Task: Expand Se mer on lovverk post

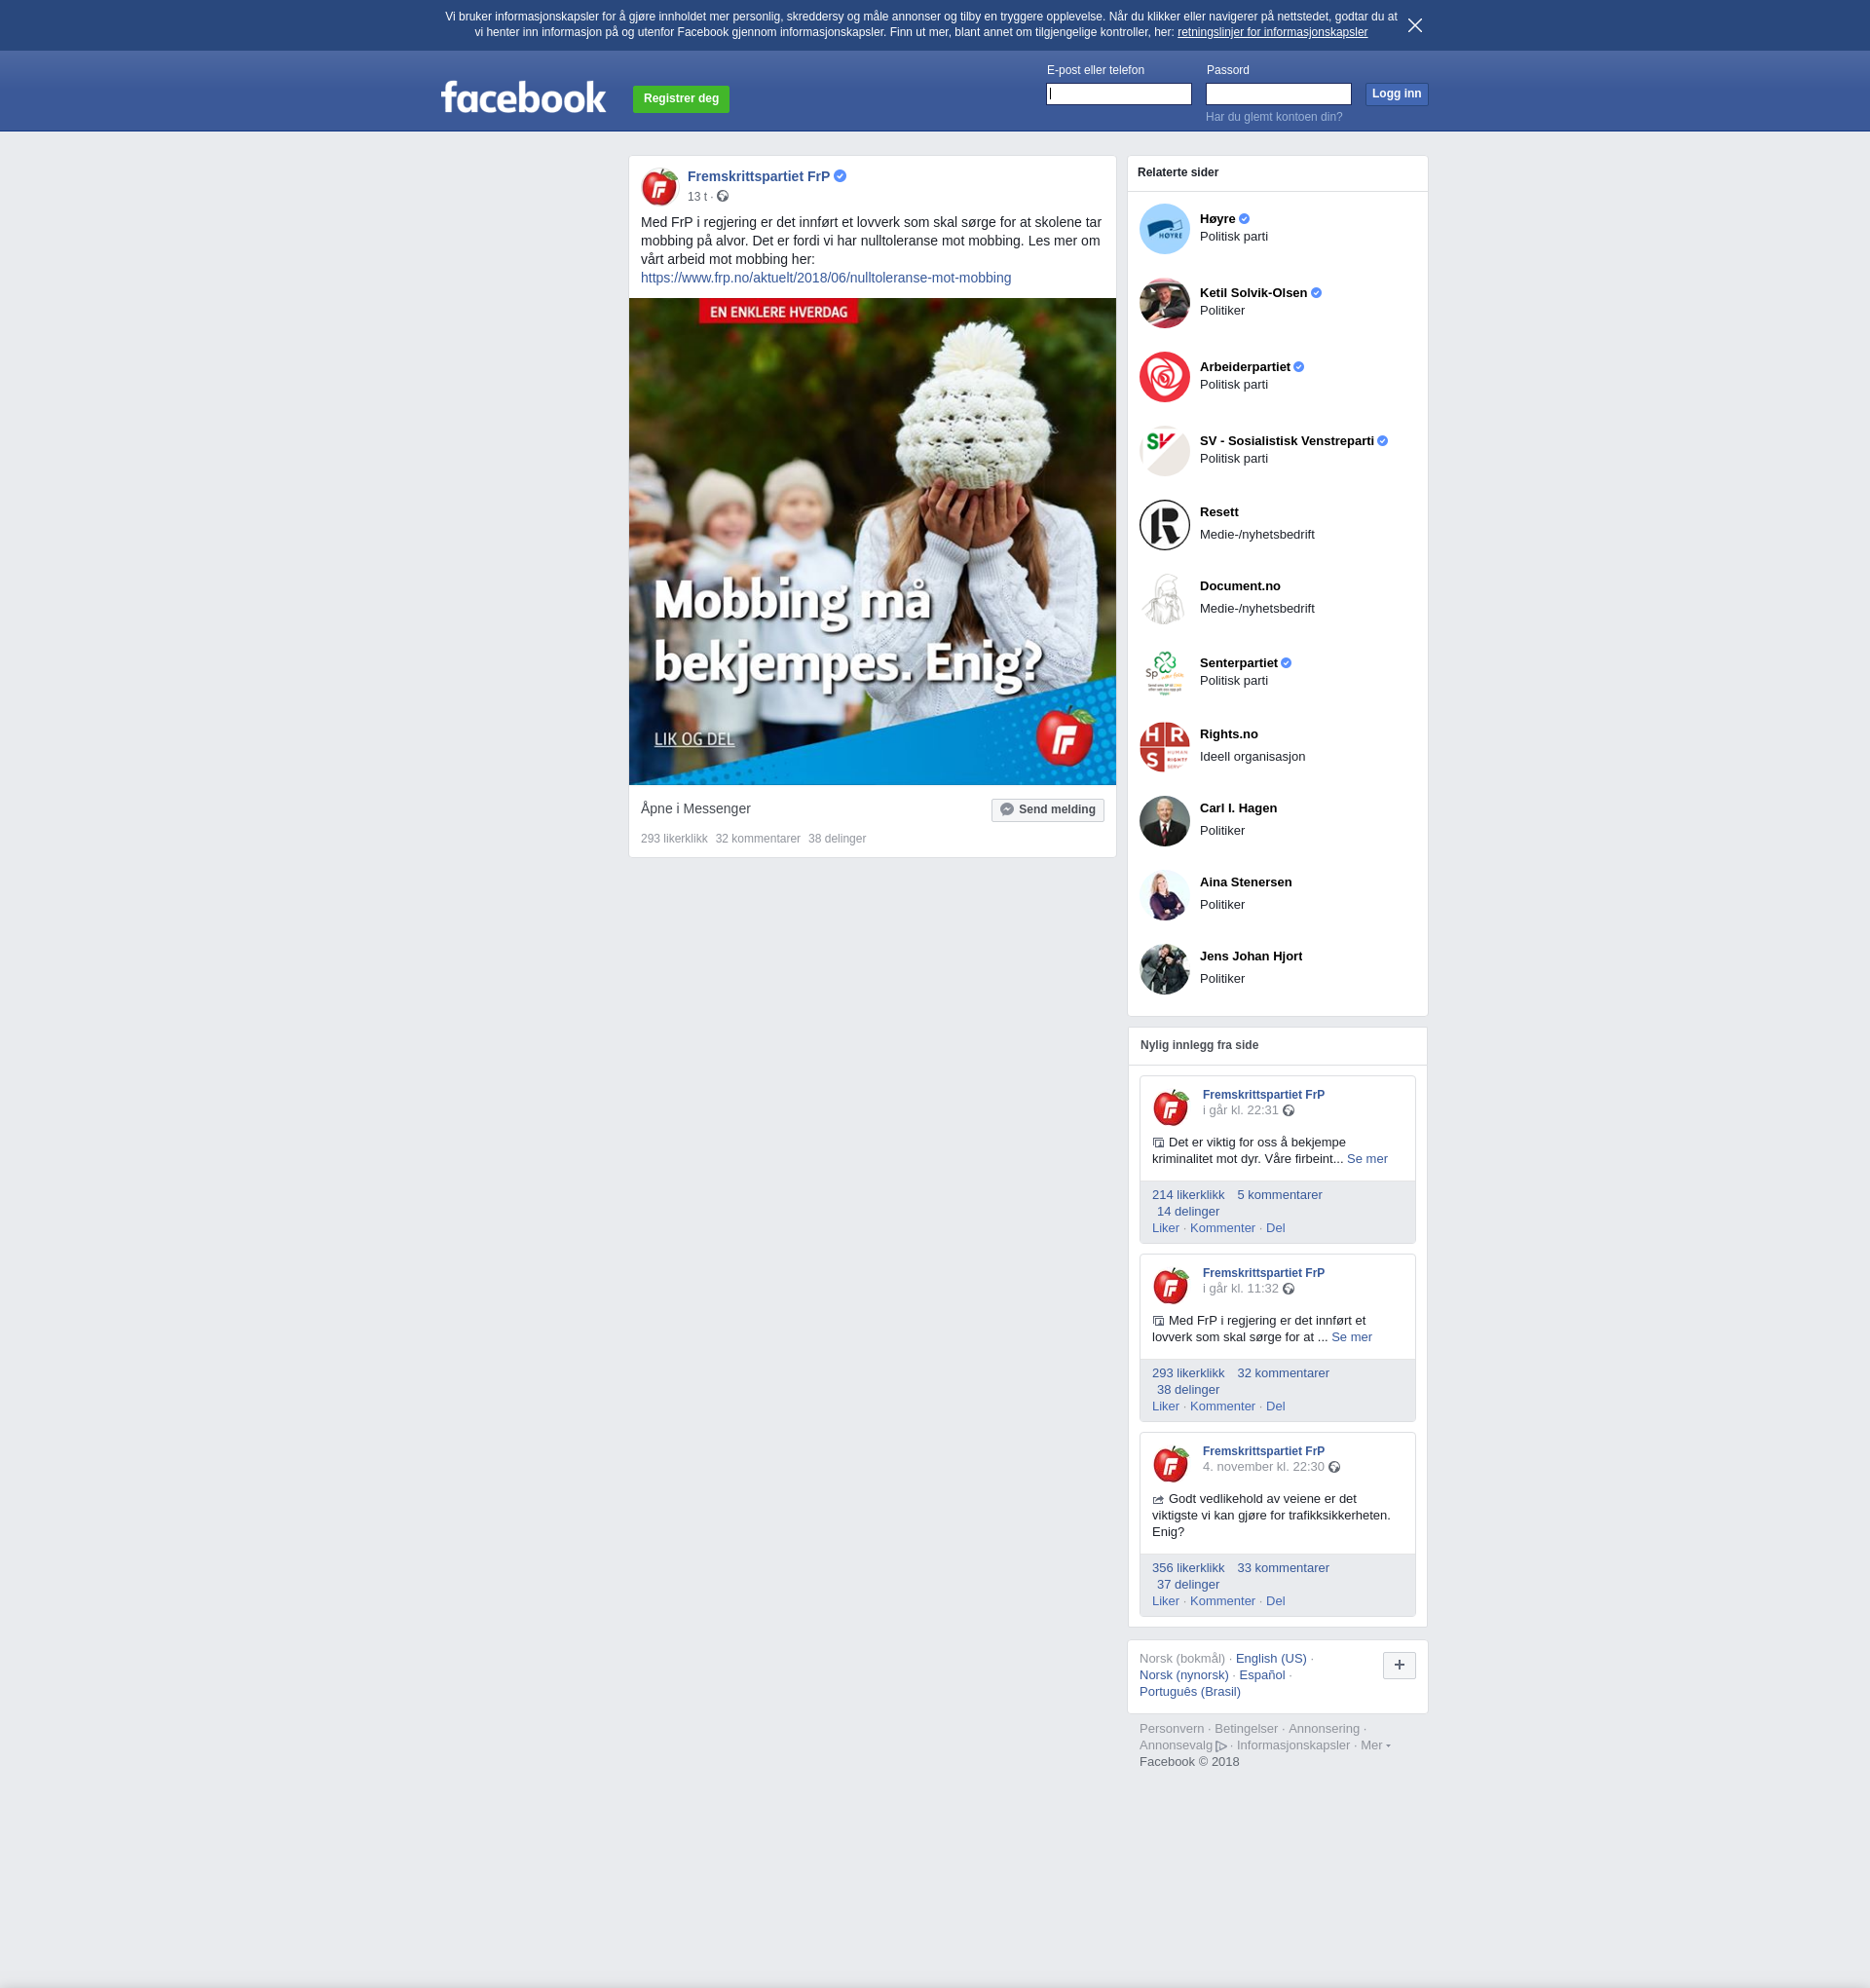Action: [1351, 1337]
